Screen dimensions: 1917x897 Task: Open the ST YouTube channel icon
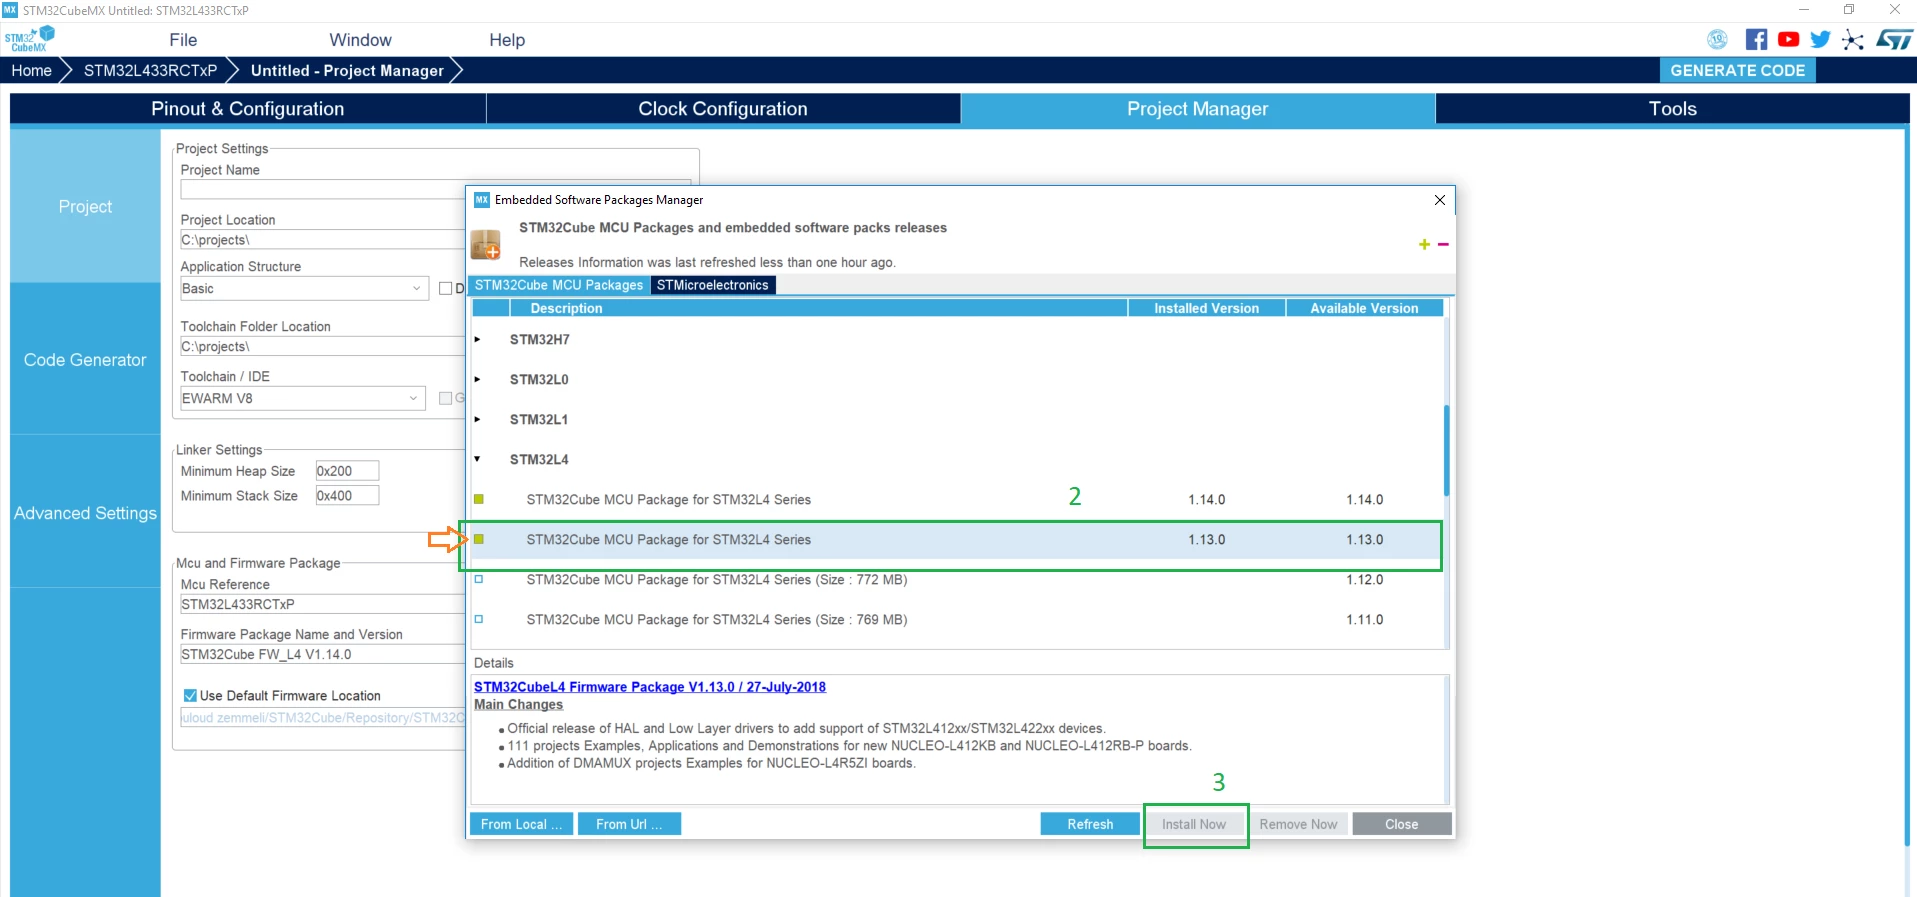1788,39
